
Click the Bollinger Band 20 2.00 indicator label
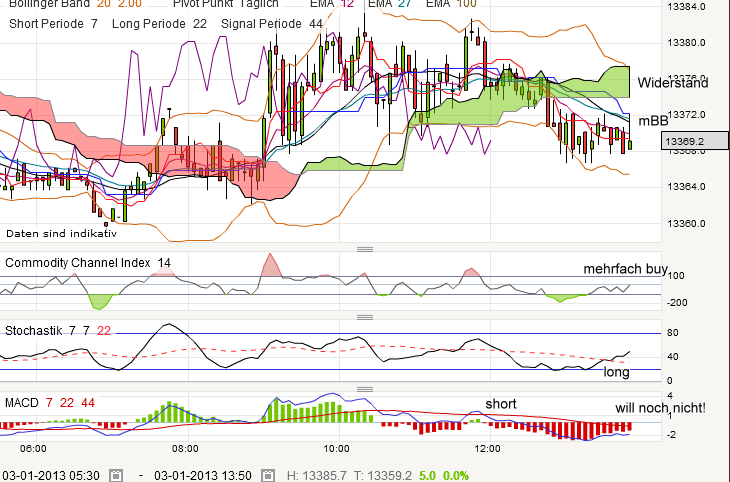click(75, 4)
